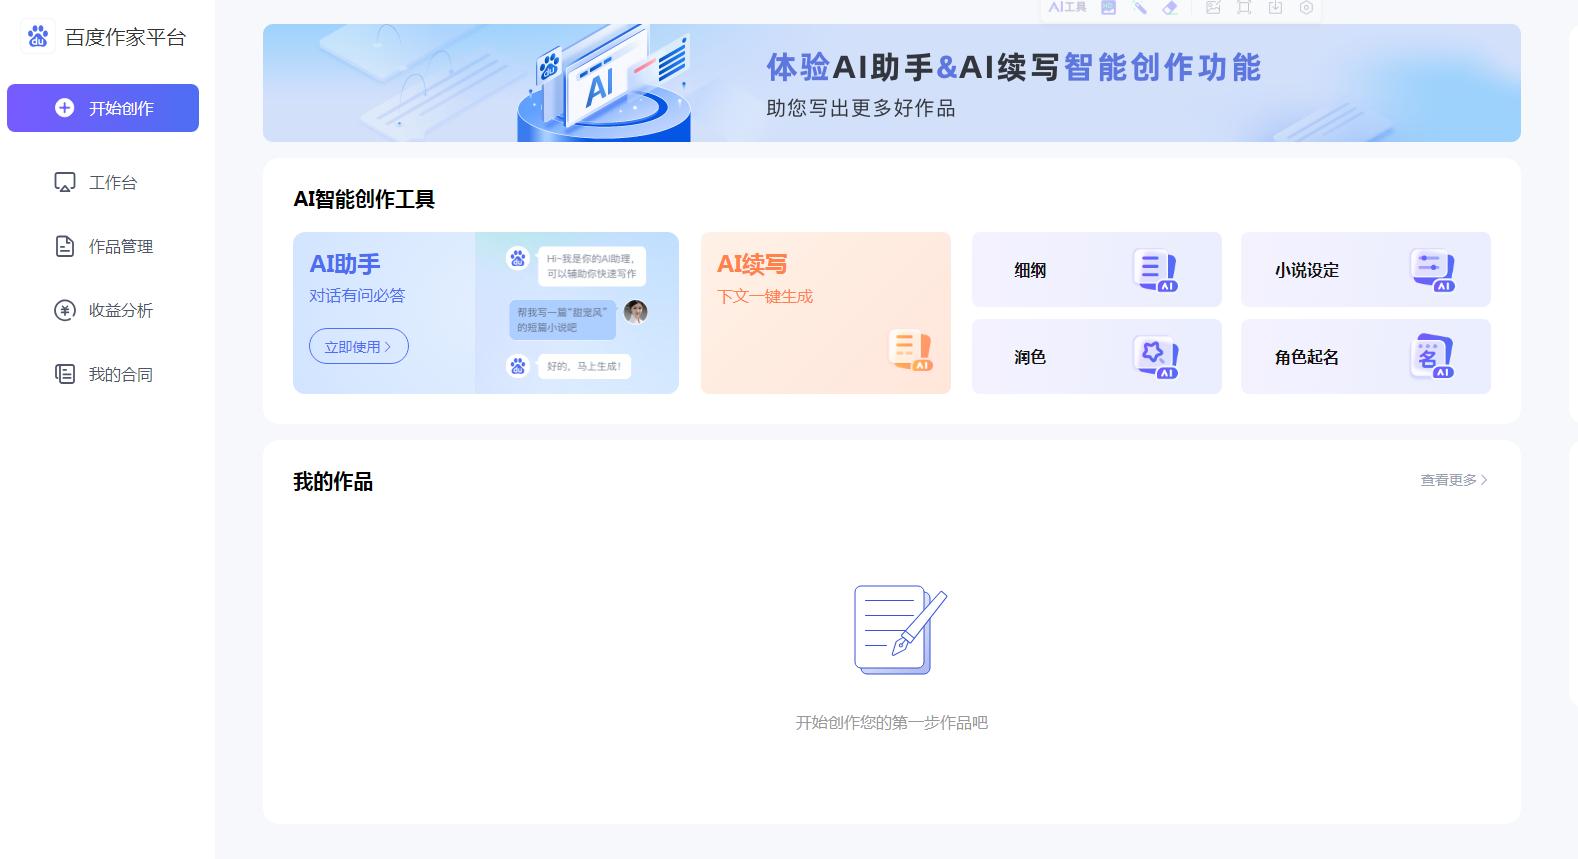Viewport: 1578px width, 859px height.
Task: Click the crop frame icon in top toolbar
Action: coord(1244,8)
